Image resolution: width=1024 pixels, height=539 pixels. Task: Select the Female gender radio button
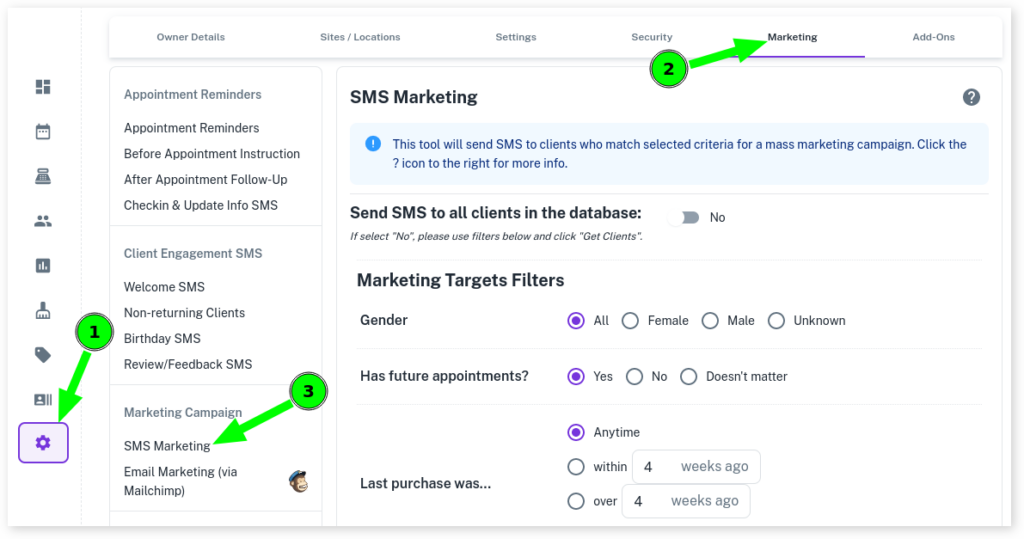630,321
